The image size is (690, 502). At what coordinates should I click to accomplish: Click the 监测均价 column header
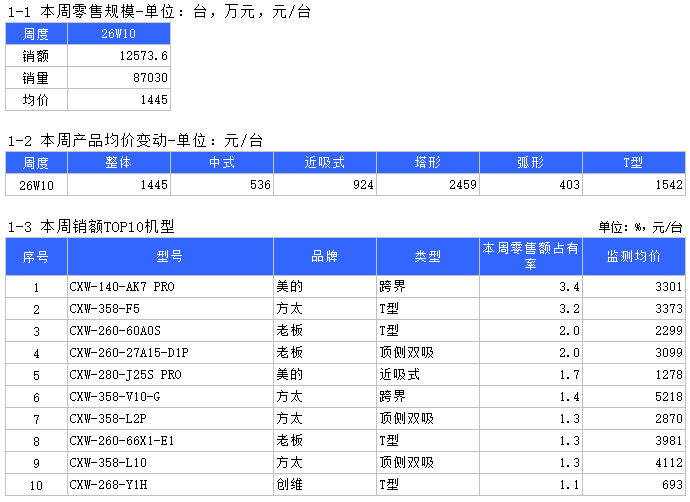pyautogui.click(x=633, y=257)
